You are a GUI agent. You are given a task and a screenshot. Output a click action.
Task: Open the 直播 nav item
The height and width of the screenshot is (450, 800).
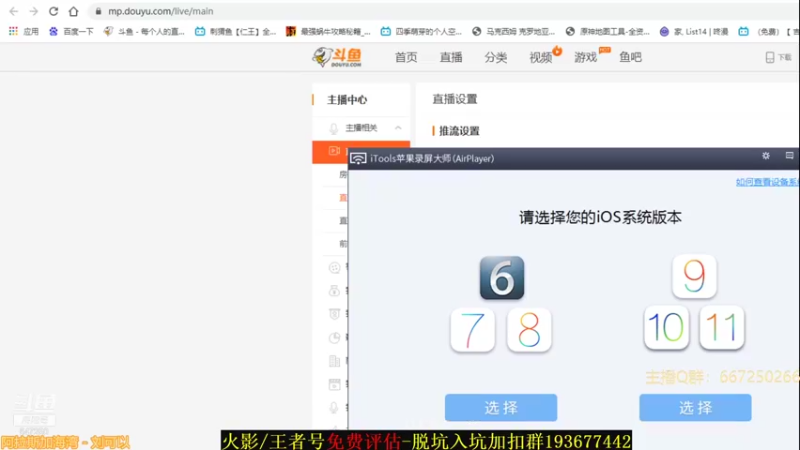click(451, 57)
